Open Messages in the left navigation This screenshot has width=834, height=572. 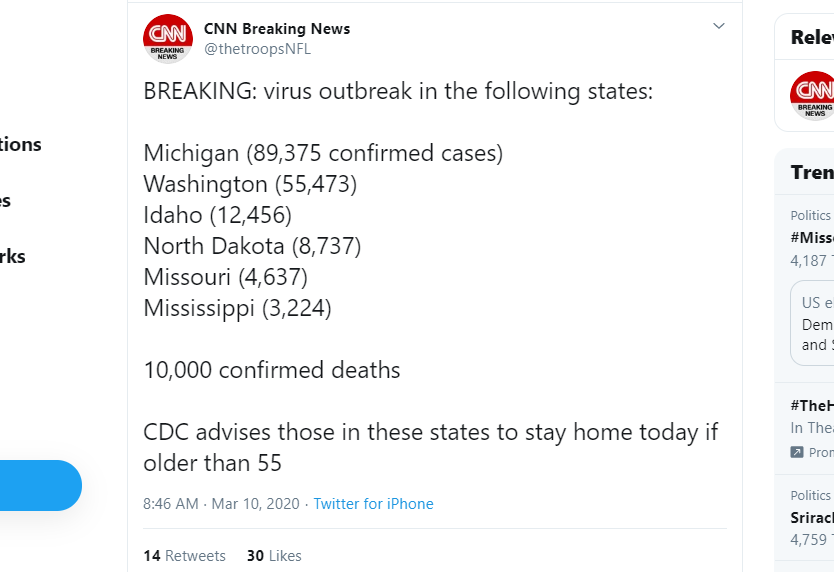pyautogui.click(x=5, y=200)
